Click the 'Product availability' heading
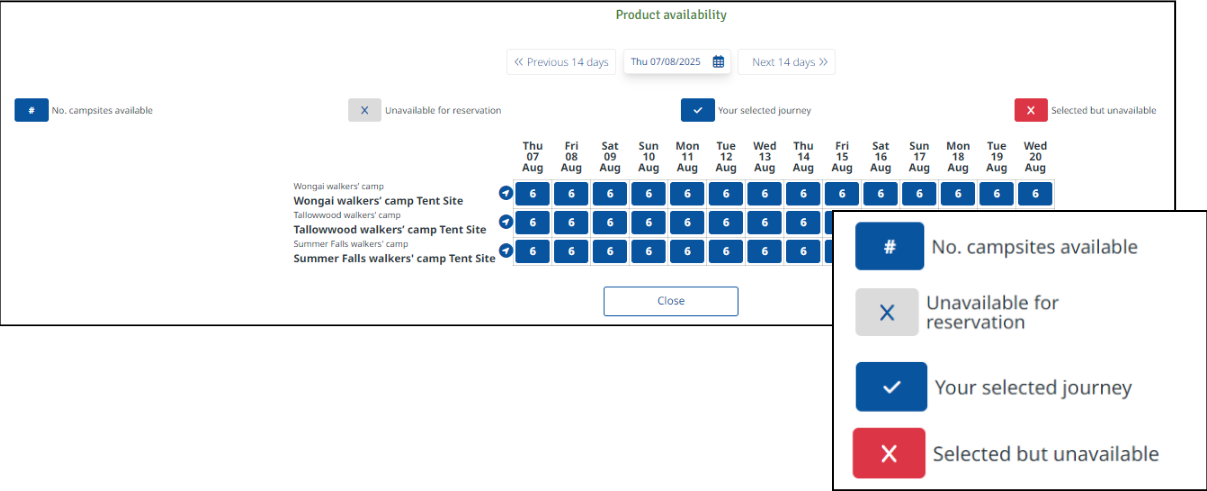The width and height of the screenshot is (1207, 491). click(x=671, y=15)
